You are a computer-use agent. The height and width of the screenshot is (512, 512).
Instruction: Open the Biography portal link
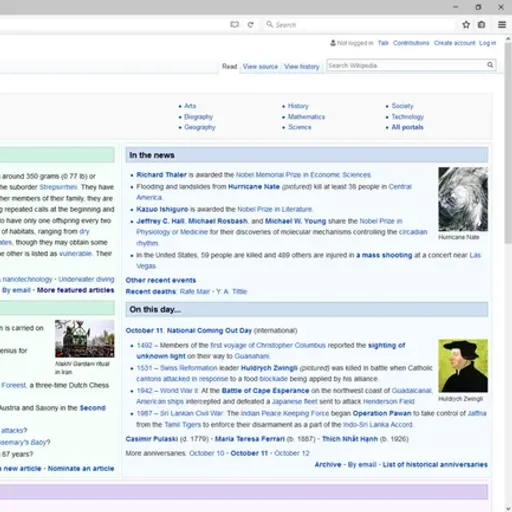point(198,117)
